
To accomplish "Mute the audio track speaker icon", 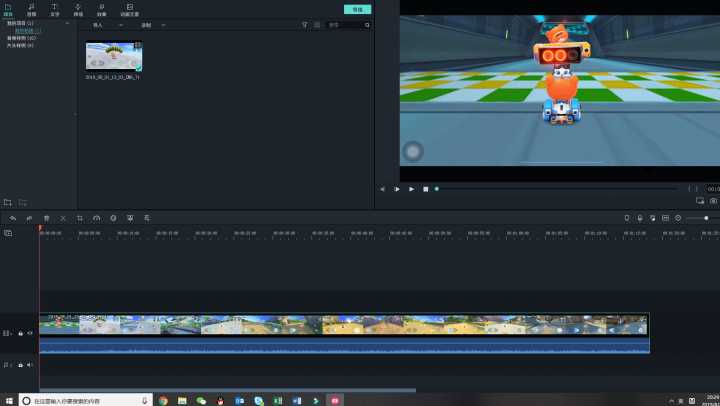I will coord(30,365).
